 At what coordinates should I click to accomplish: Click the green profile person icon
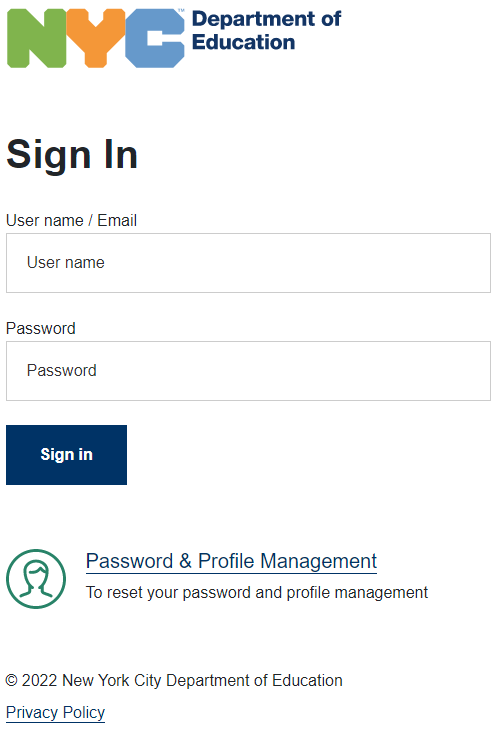tap(36, 579)
